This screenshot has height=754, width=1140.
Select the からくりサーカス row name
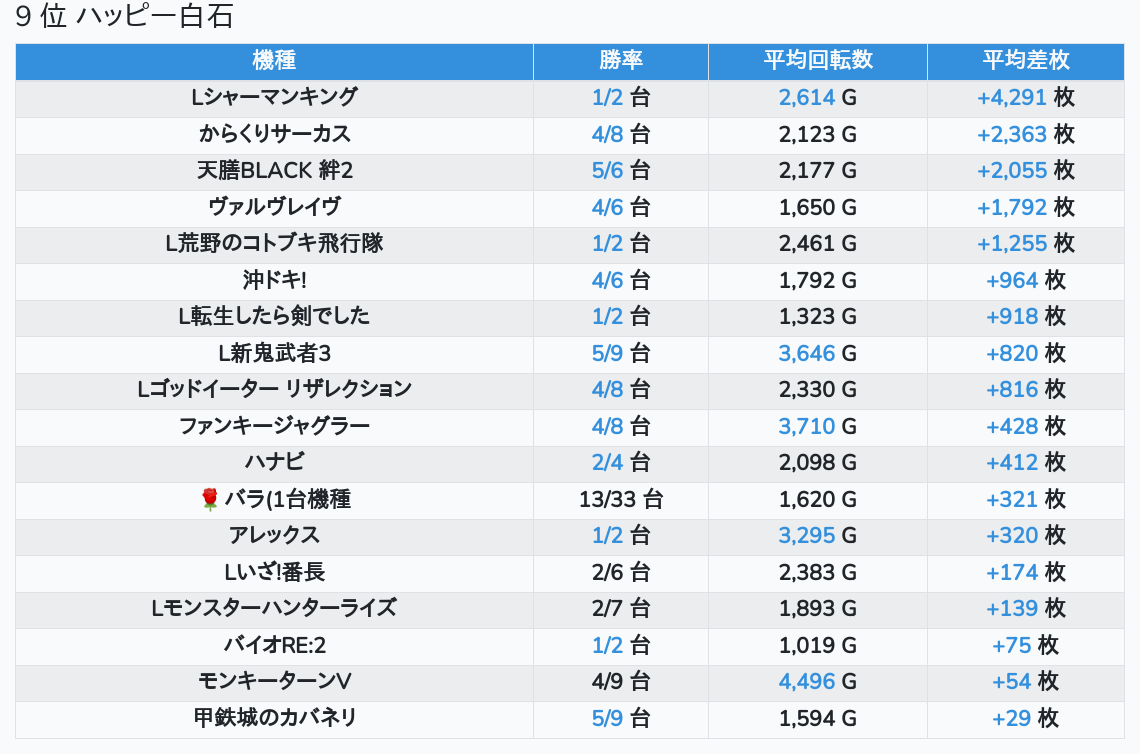[274, 134]
